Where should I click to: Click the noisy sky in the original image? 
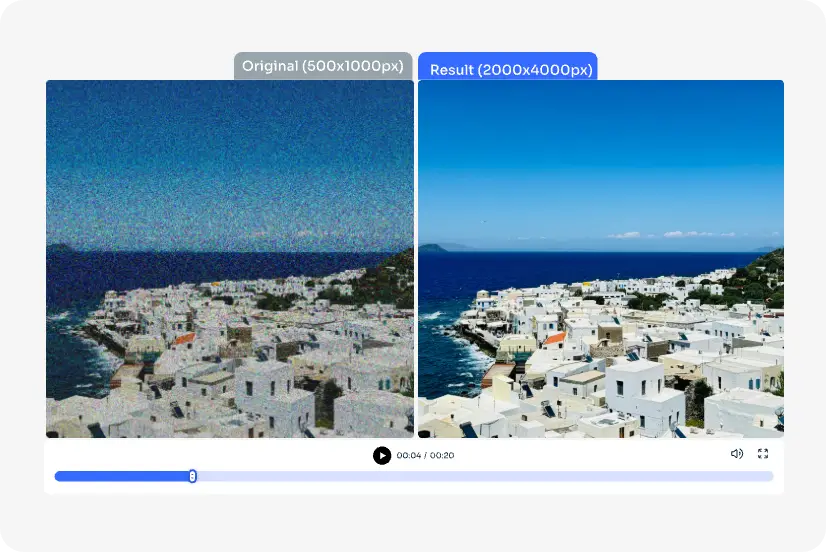230,158
